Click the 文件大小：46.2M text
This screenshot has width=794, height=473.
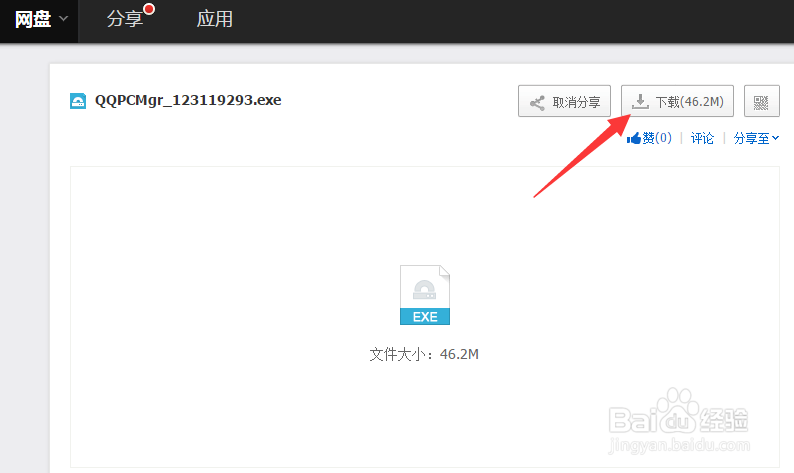coord(425,354)
